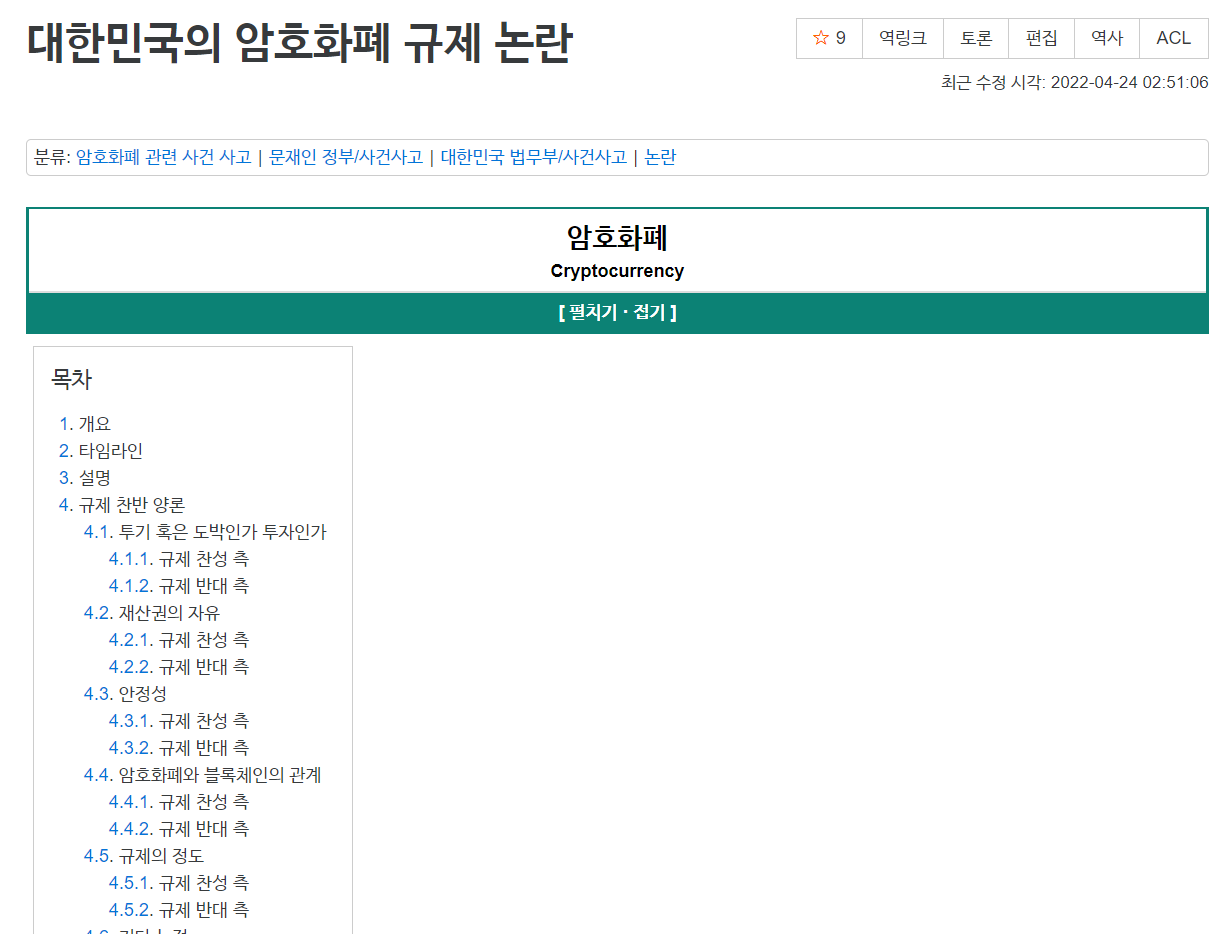Select the 4.4.2 규제 반대 측 entry
The height and width of the screenshot is (934, 1230).
pyautogui.click(x=183, y=828)
